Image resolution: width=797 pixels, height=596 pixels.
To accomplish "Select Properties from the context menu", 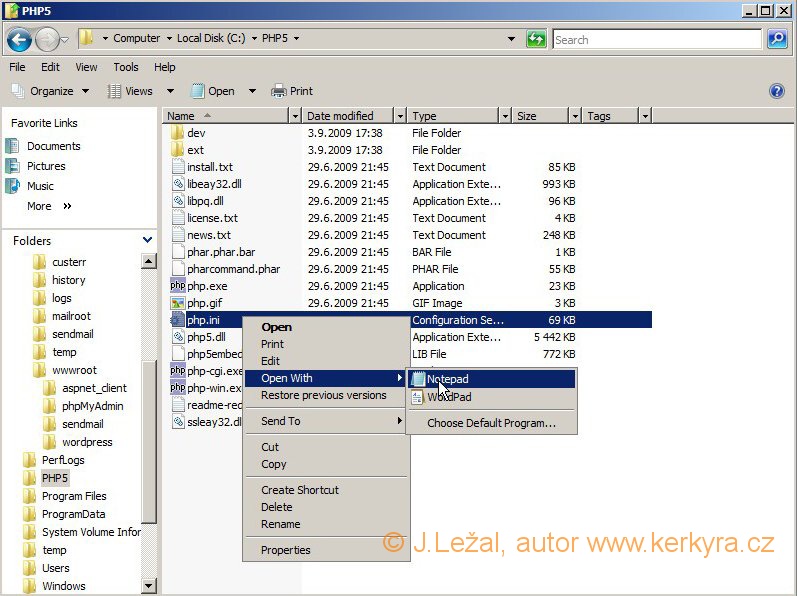I will click(285, 550).
